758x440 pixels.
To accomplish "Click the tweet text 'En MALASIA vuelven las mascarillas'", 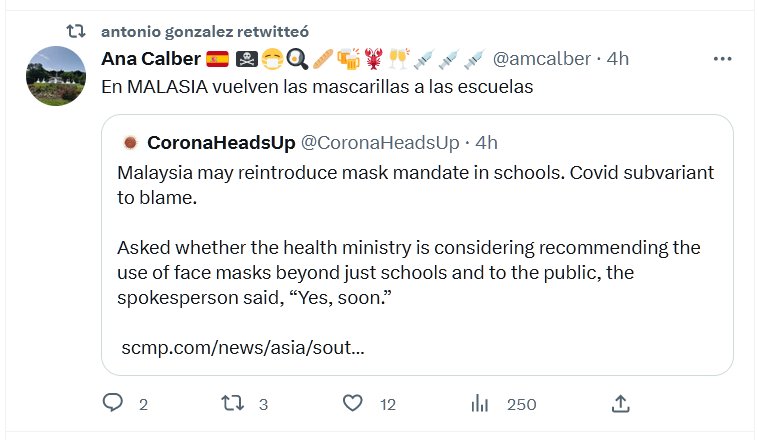I will click(x=317, y=87).
